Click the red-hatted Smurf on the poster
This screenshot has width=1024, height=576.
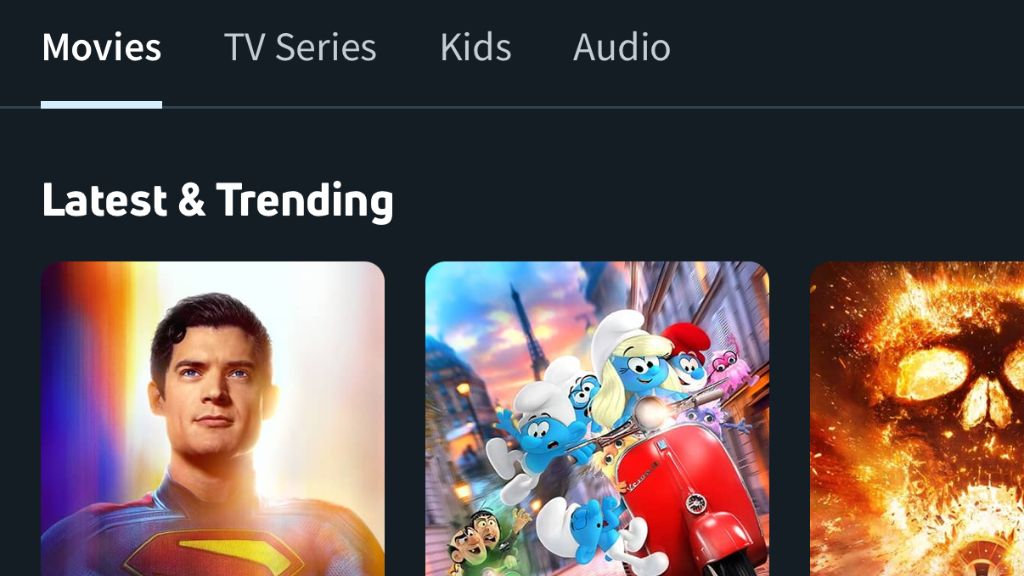pos(686,355)
